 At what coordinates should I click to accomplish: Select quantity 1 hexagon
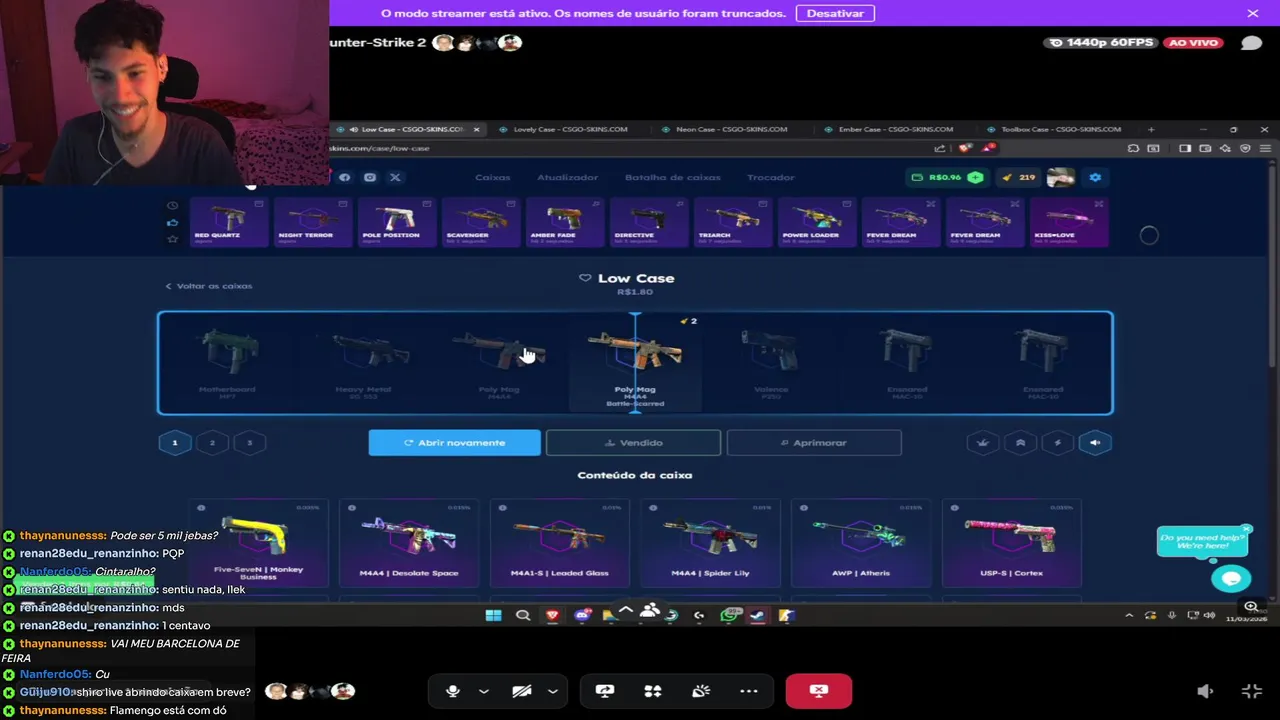175,442
